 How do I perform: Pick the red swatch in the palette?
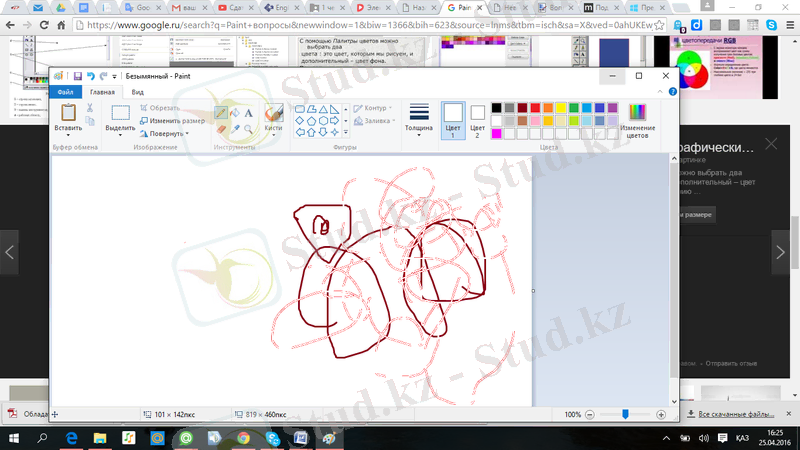point(535,108)
